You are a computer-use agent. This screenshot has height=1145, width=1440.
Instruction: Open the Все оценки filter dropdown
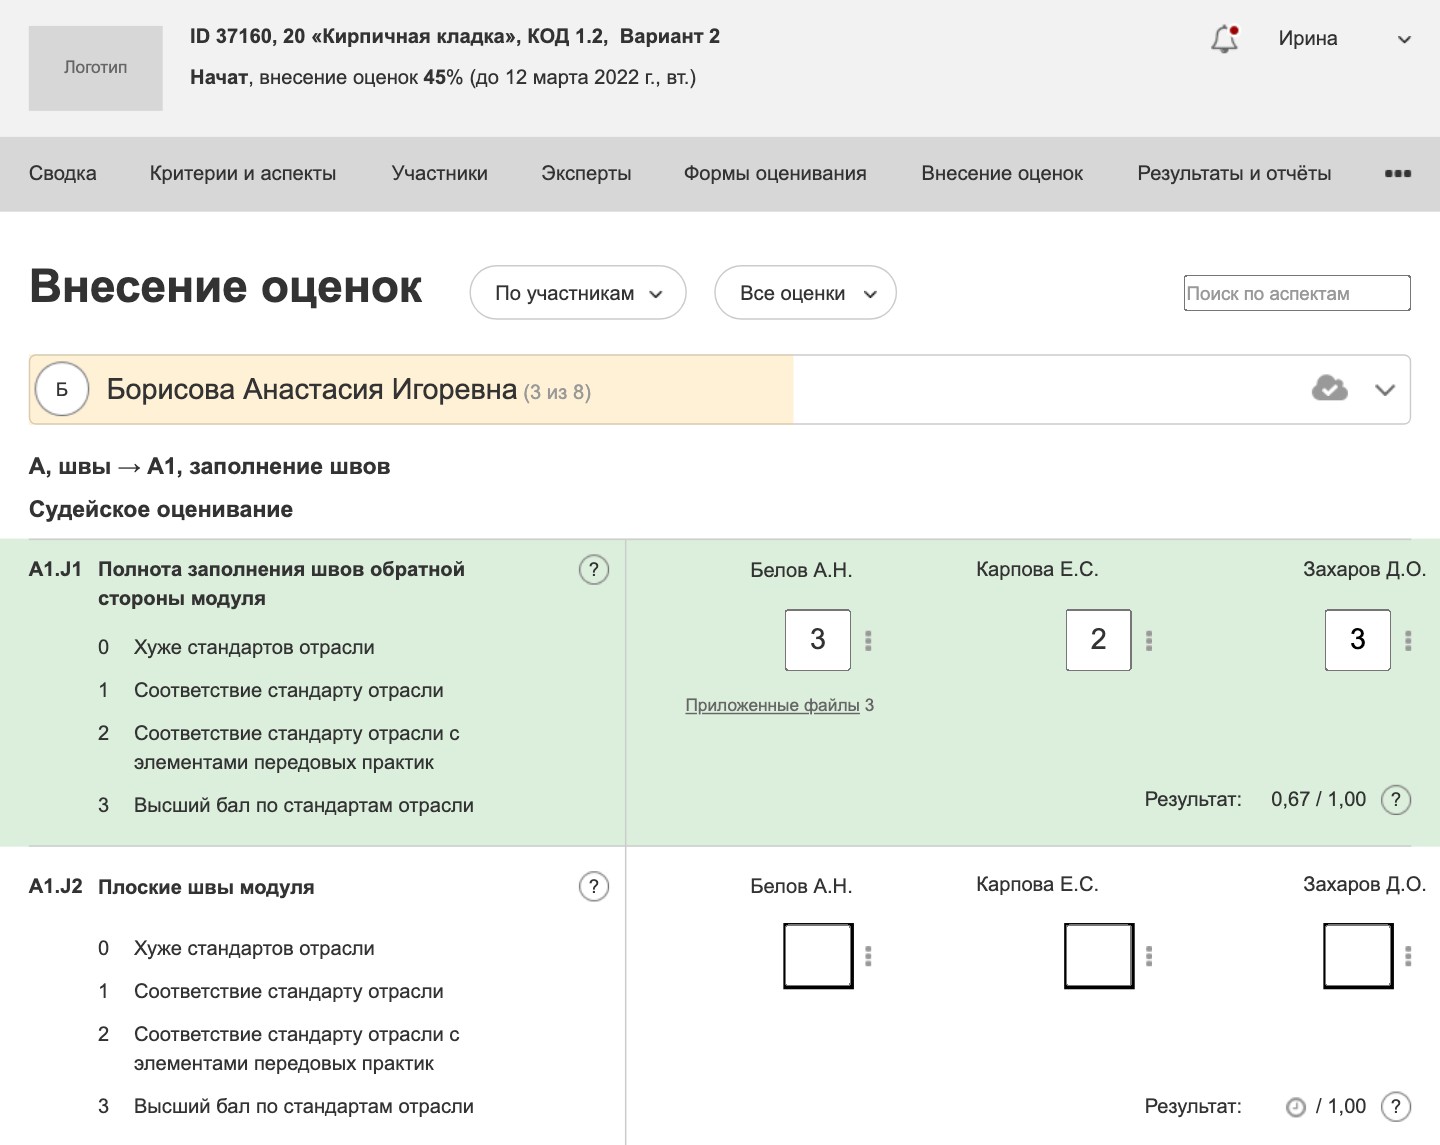click(805, 293)
